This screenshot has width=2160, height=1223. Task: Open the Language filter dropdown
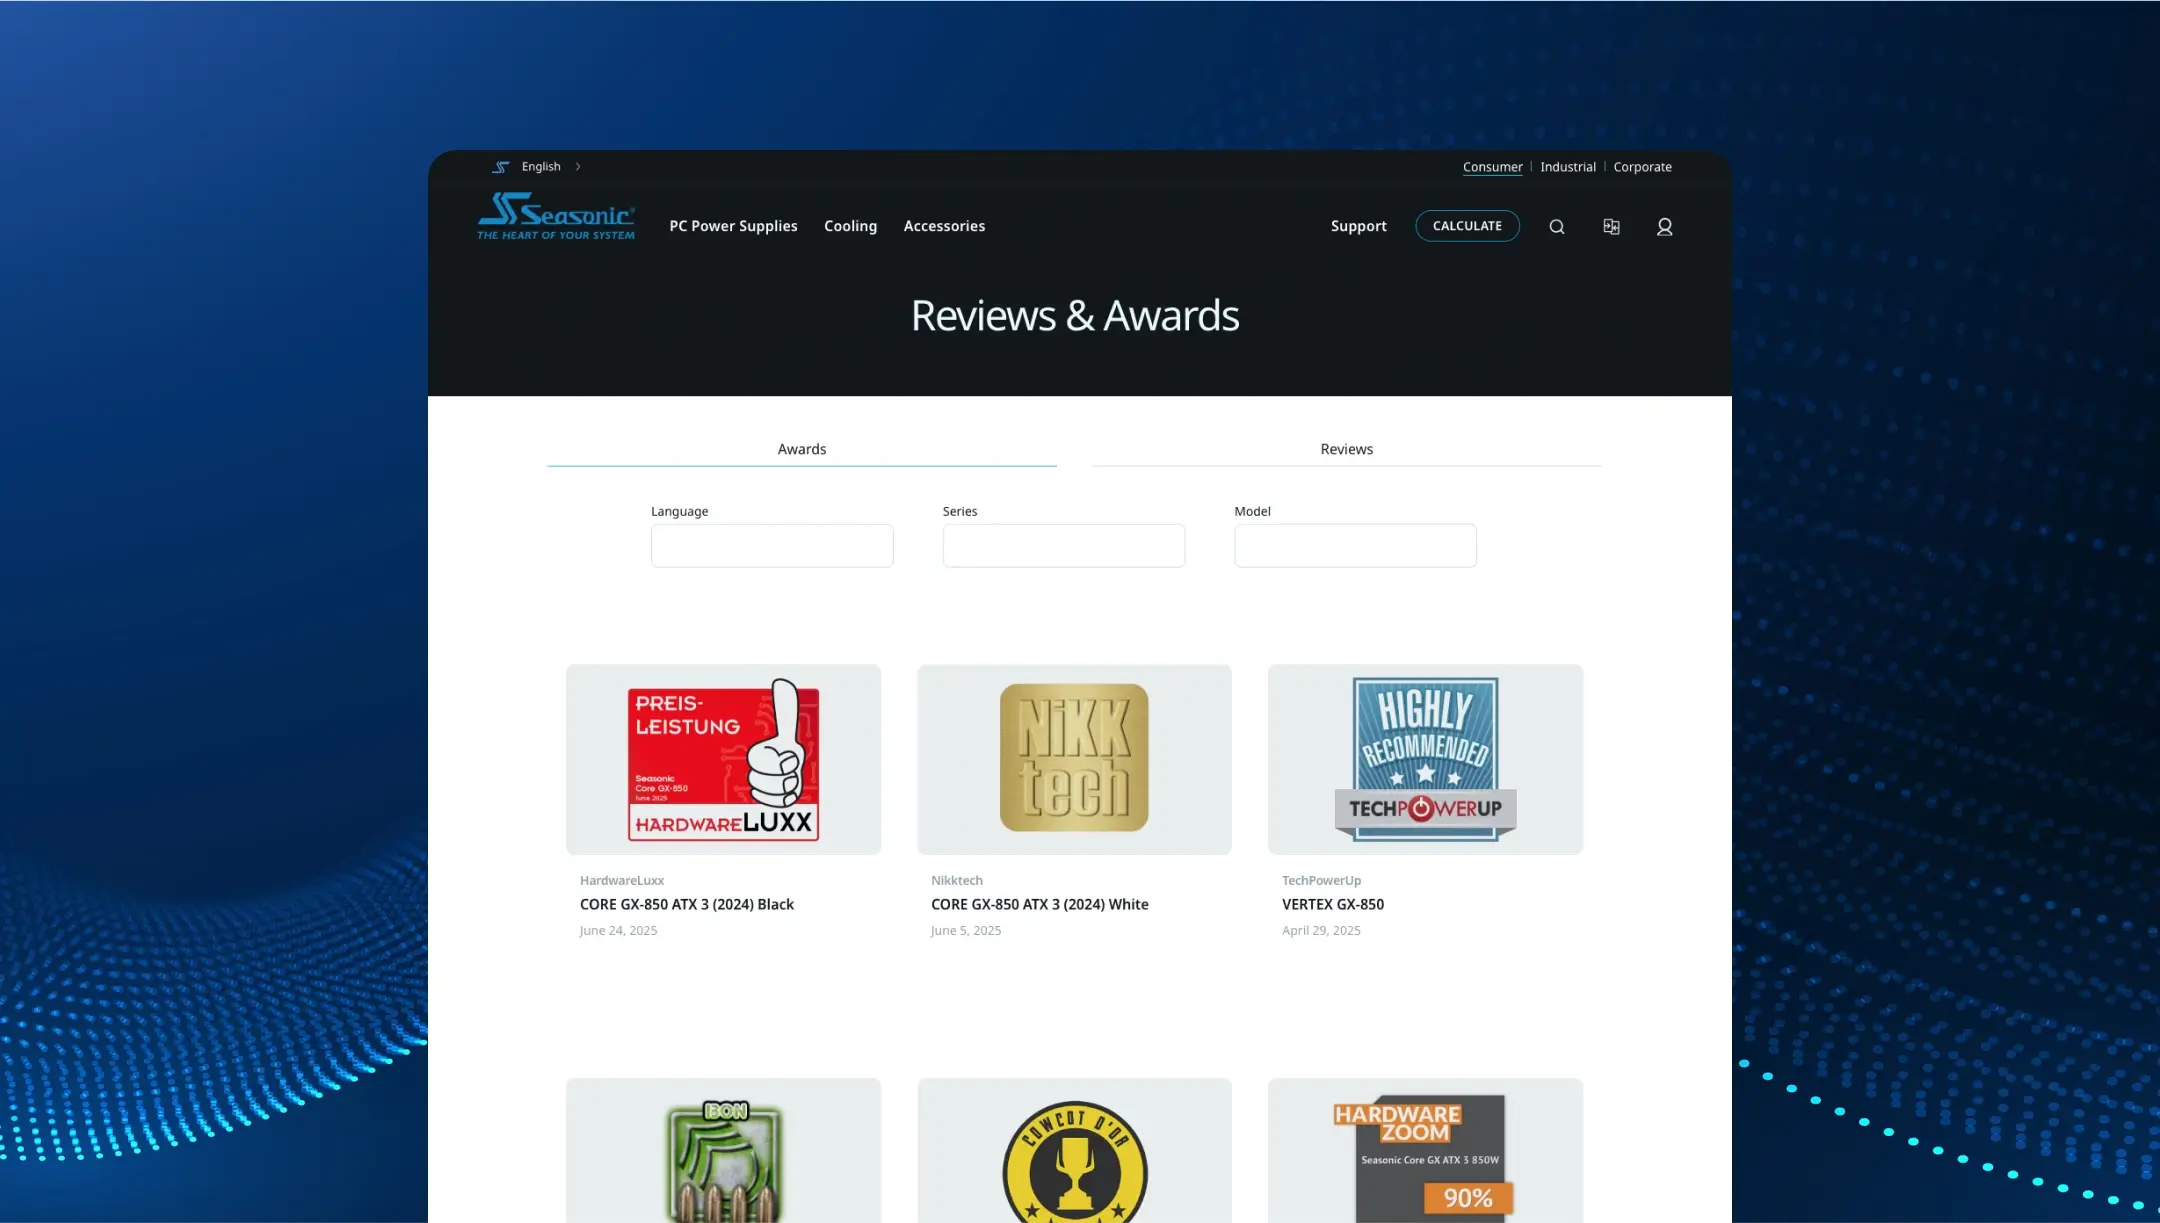click(x=772, y=546)
